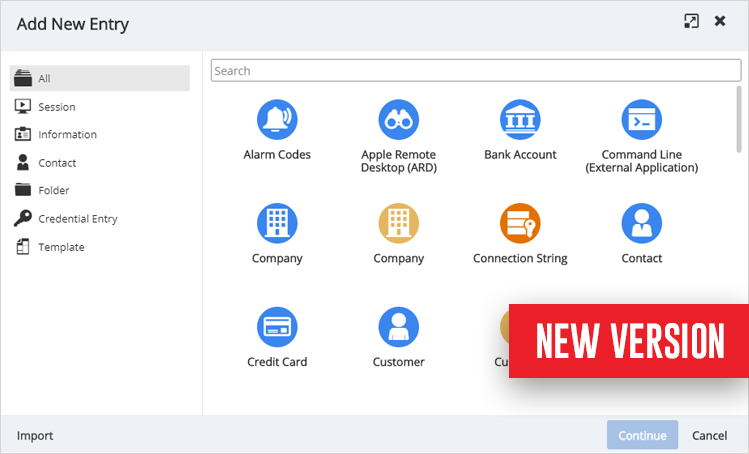Filter by Session category

click(x=56, y=107)
